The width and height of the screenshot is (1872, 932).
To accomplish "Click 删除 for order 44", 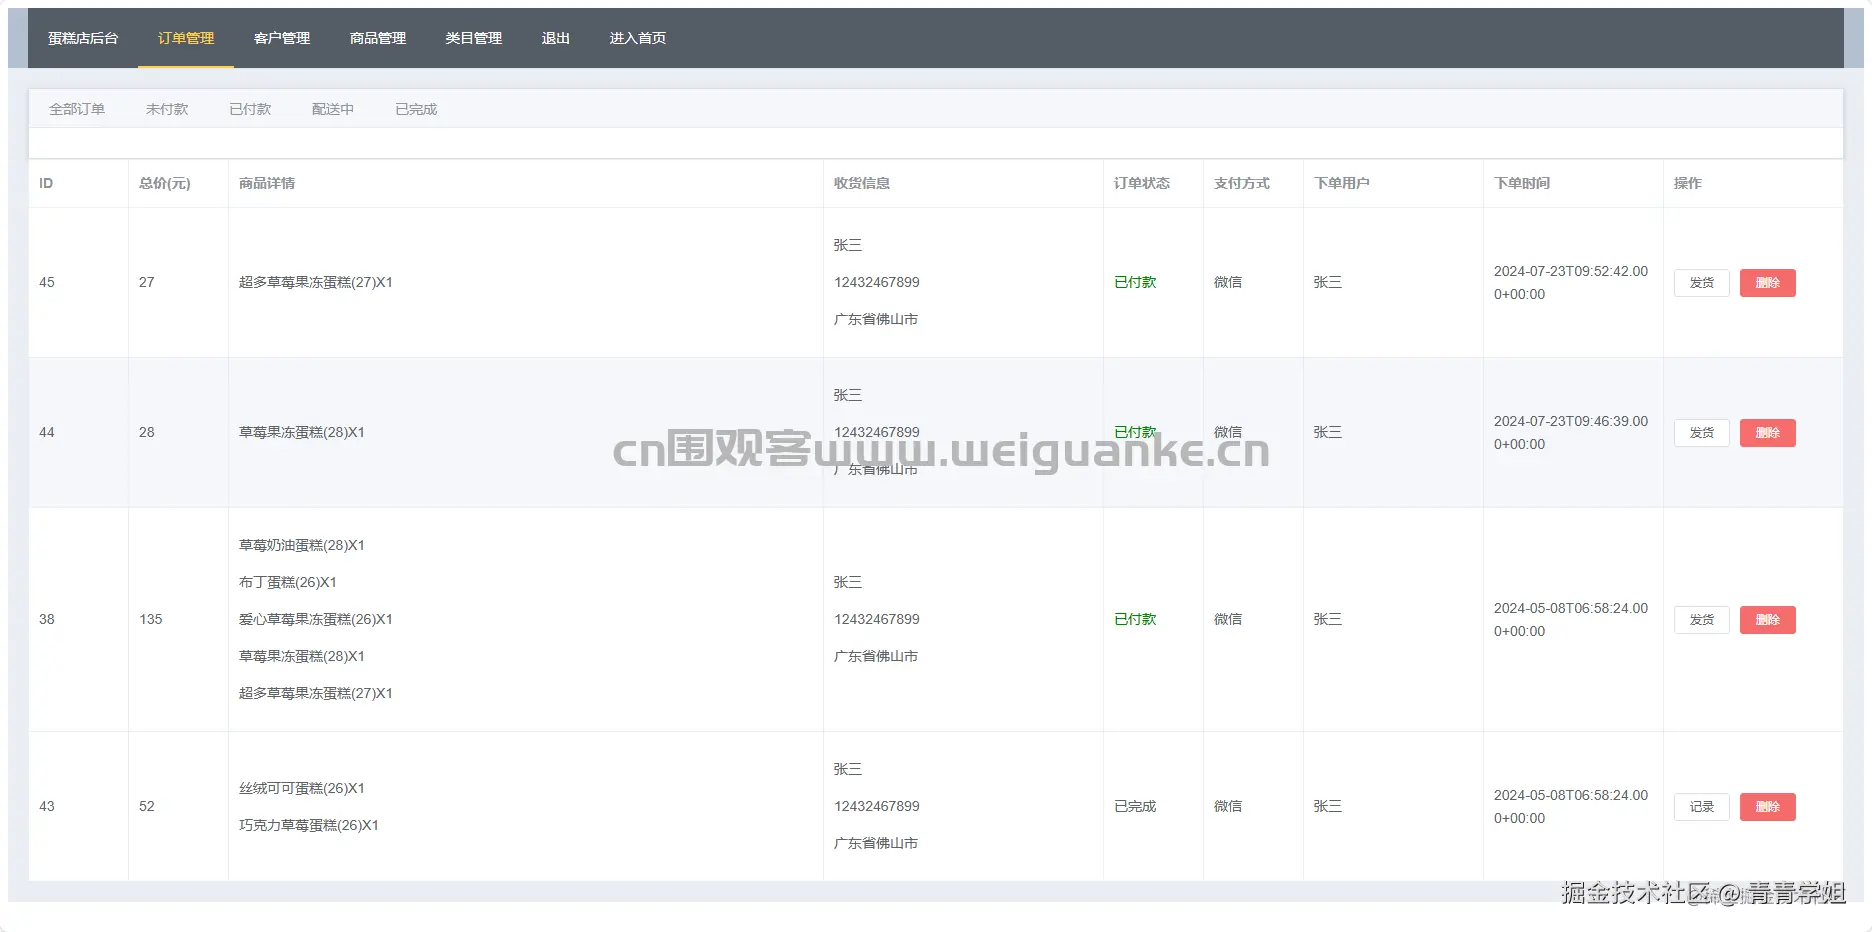I will click(x=1768, y=433).
